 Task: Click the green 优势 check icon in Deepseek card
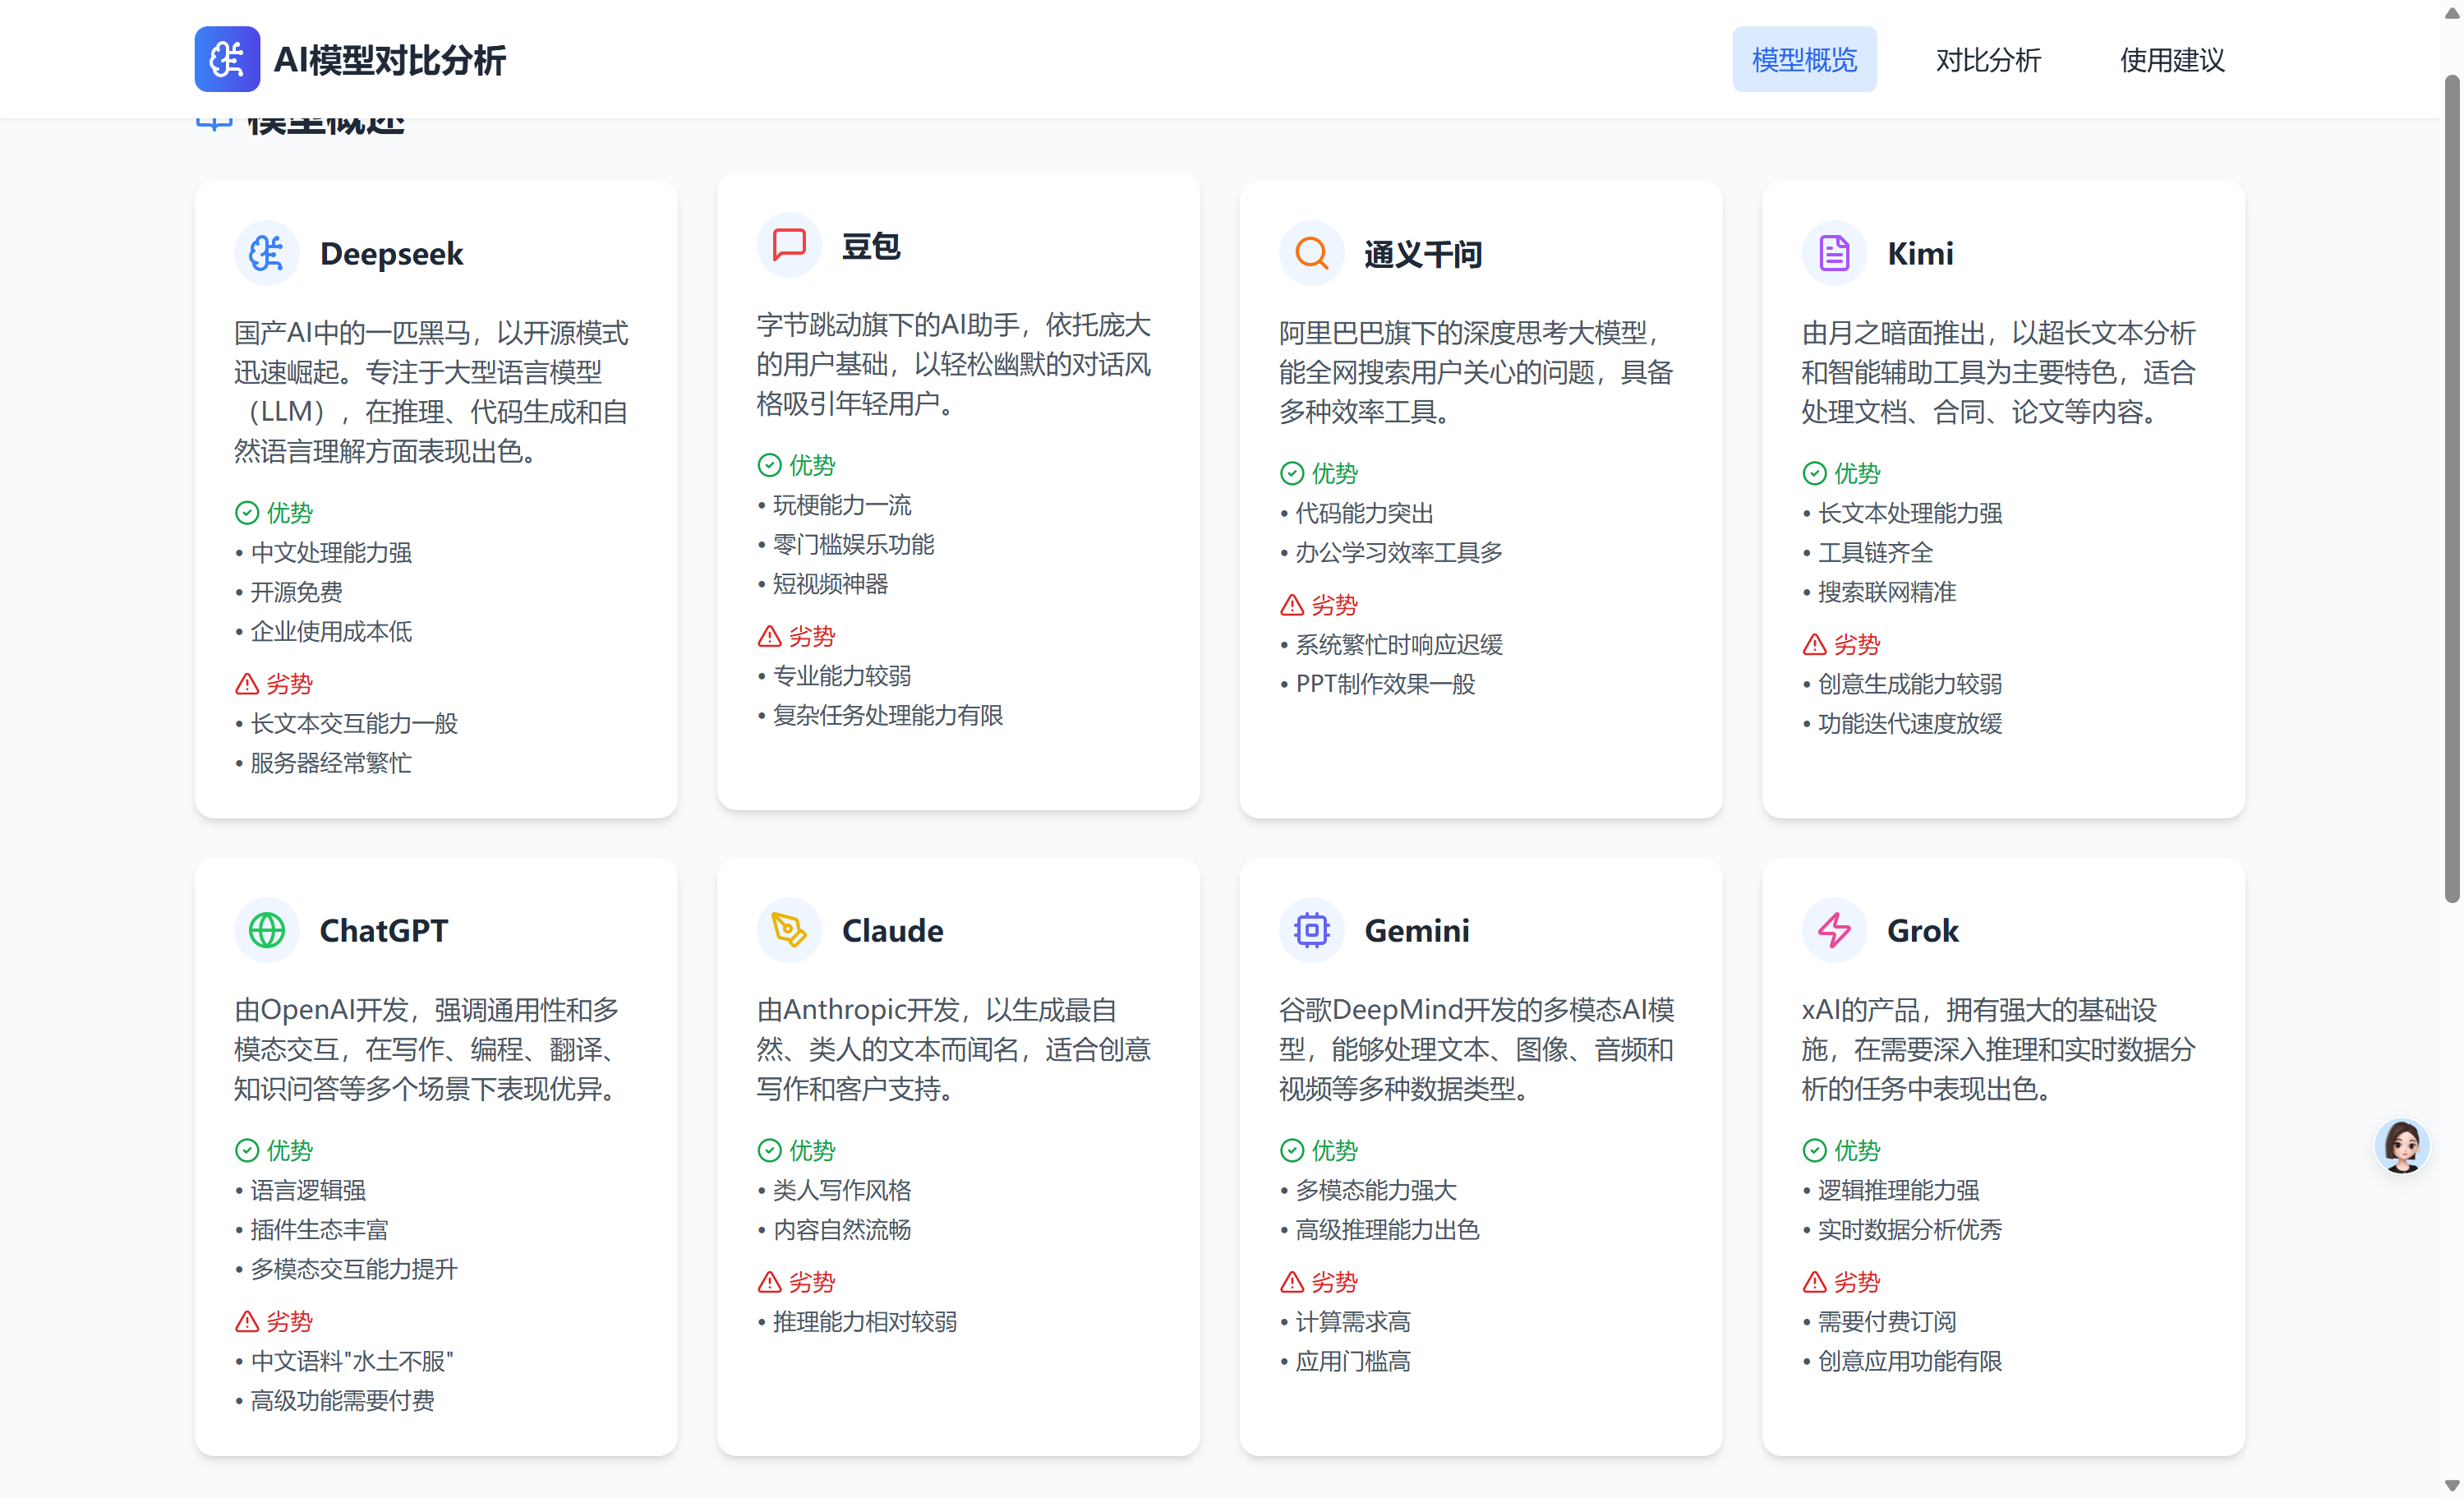click(247, 513)
